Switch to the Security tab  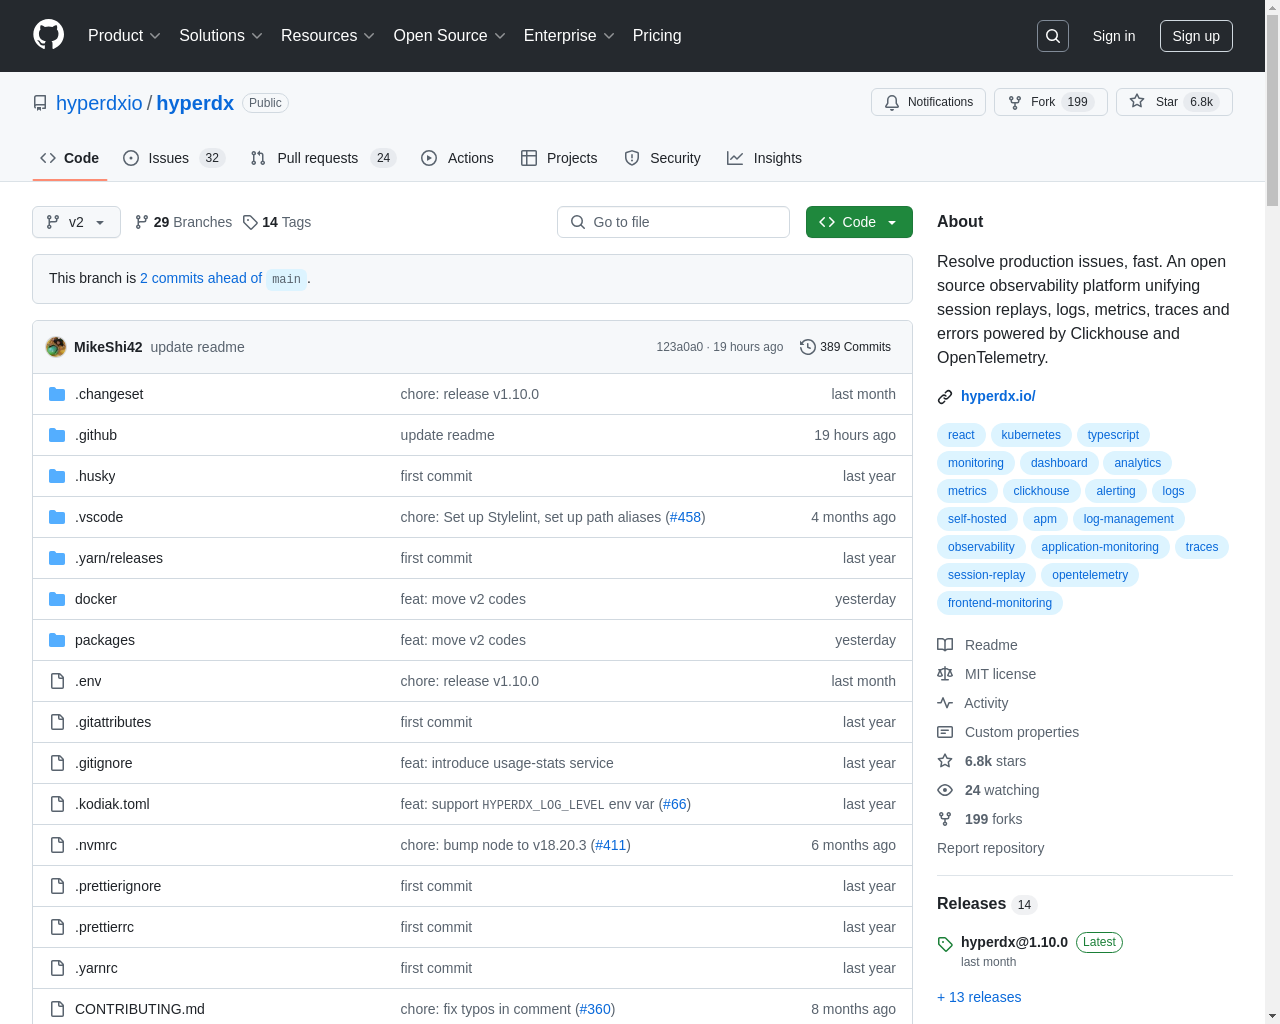point(662,158)
